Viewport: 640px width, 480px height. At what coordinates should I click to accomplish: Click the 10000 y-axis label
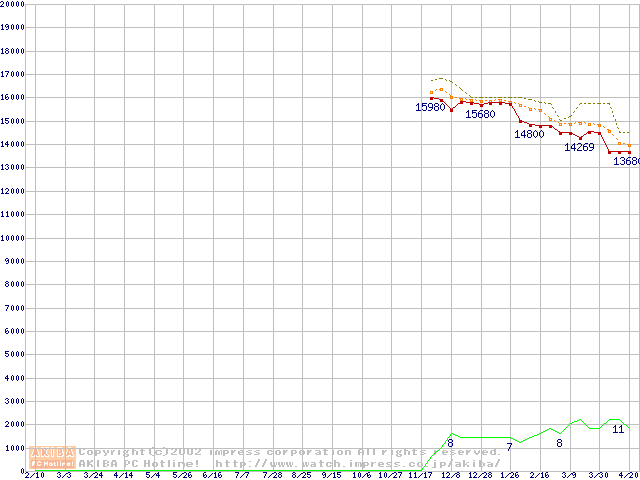pyautogui.click(x=12, y=238)
